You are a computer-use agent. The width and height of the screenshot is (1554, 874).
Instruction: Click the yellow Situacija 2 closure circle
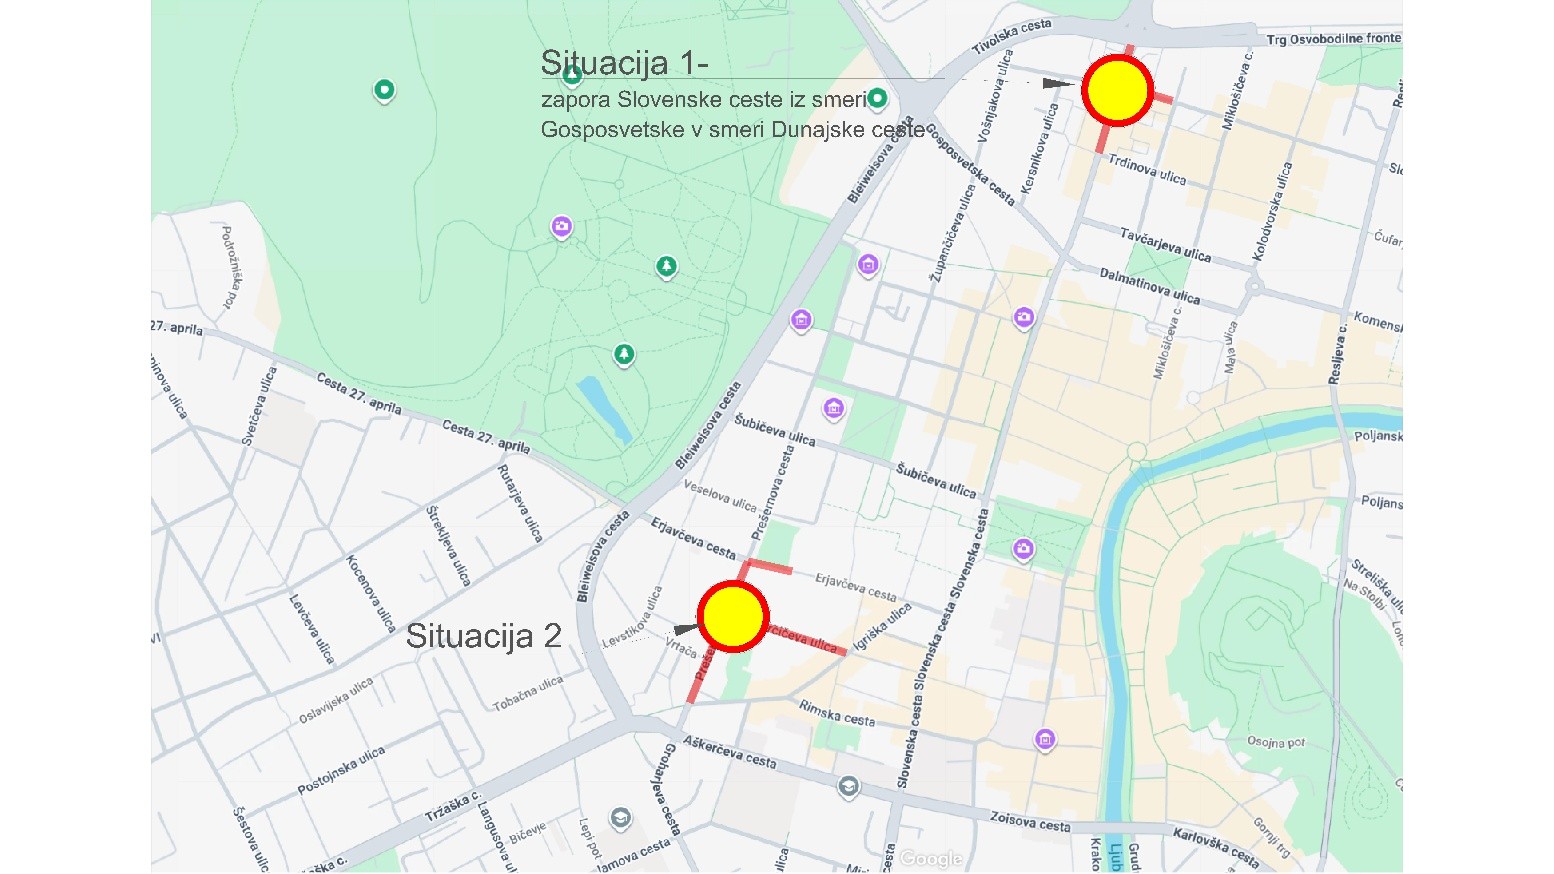pyautogui.click(x=733, y=617)
